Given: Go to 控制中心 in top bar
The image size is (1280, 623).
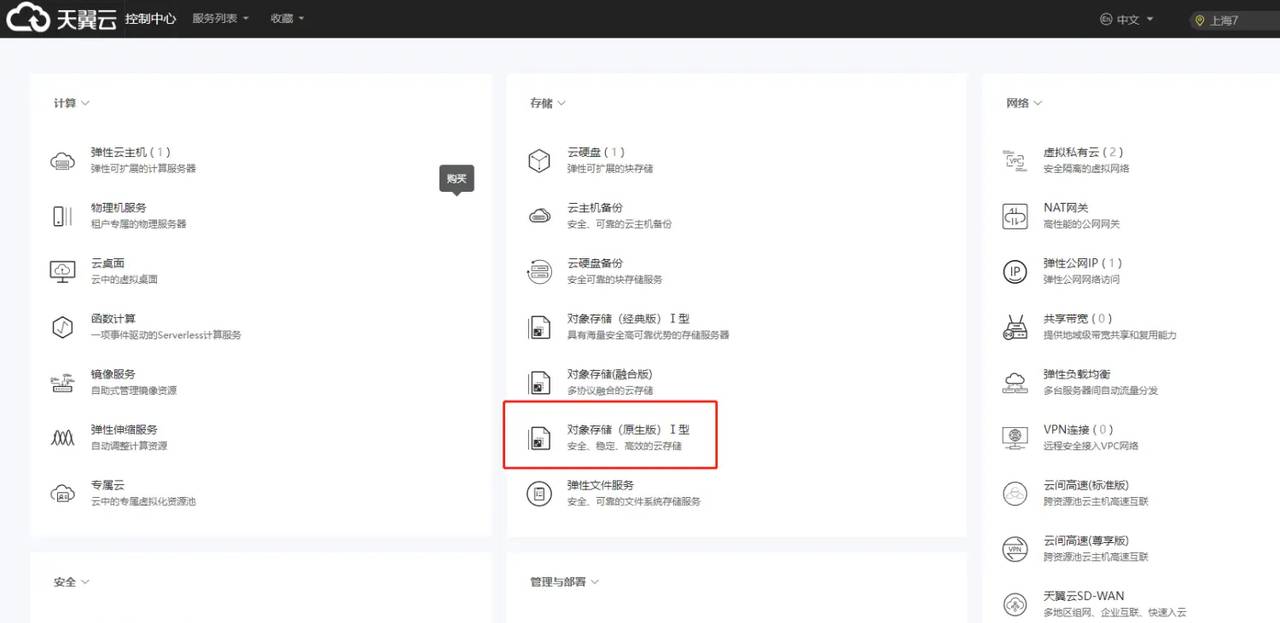Looking at the screenshot, I should 150,17.
